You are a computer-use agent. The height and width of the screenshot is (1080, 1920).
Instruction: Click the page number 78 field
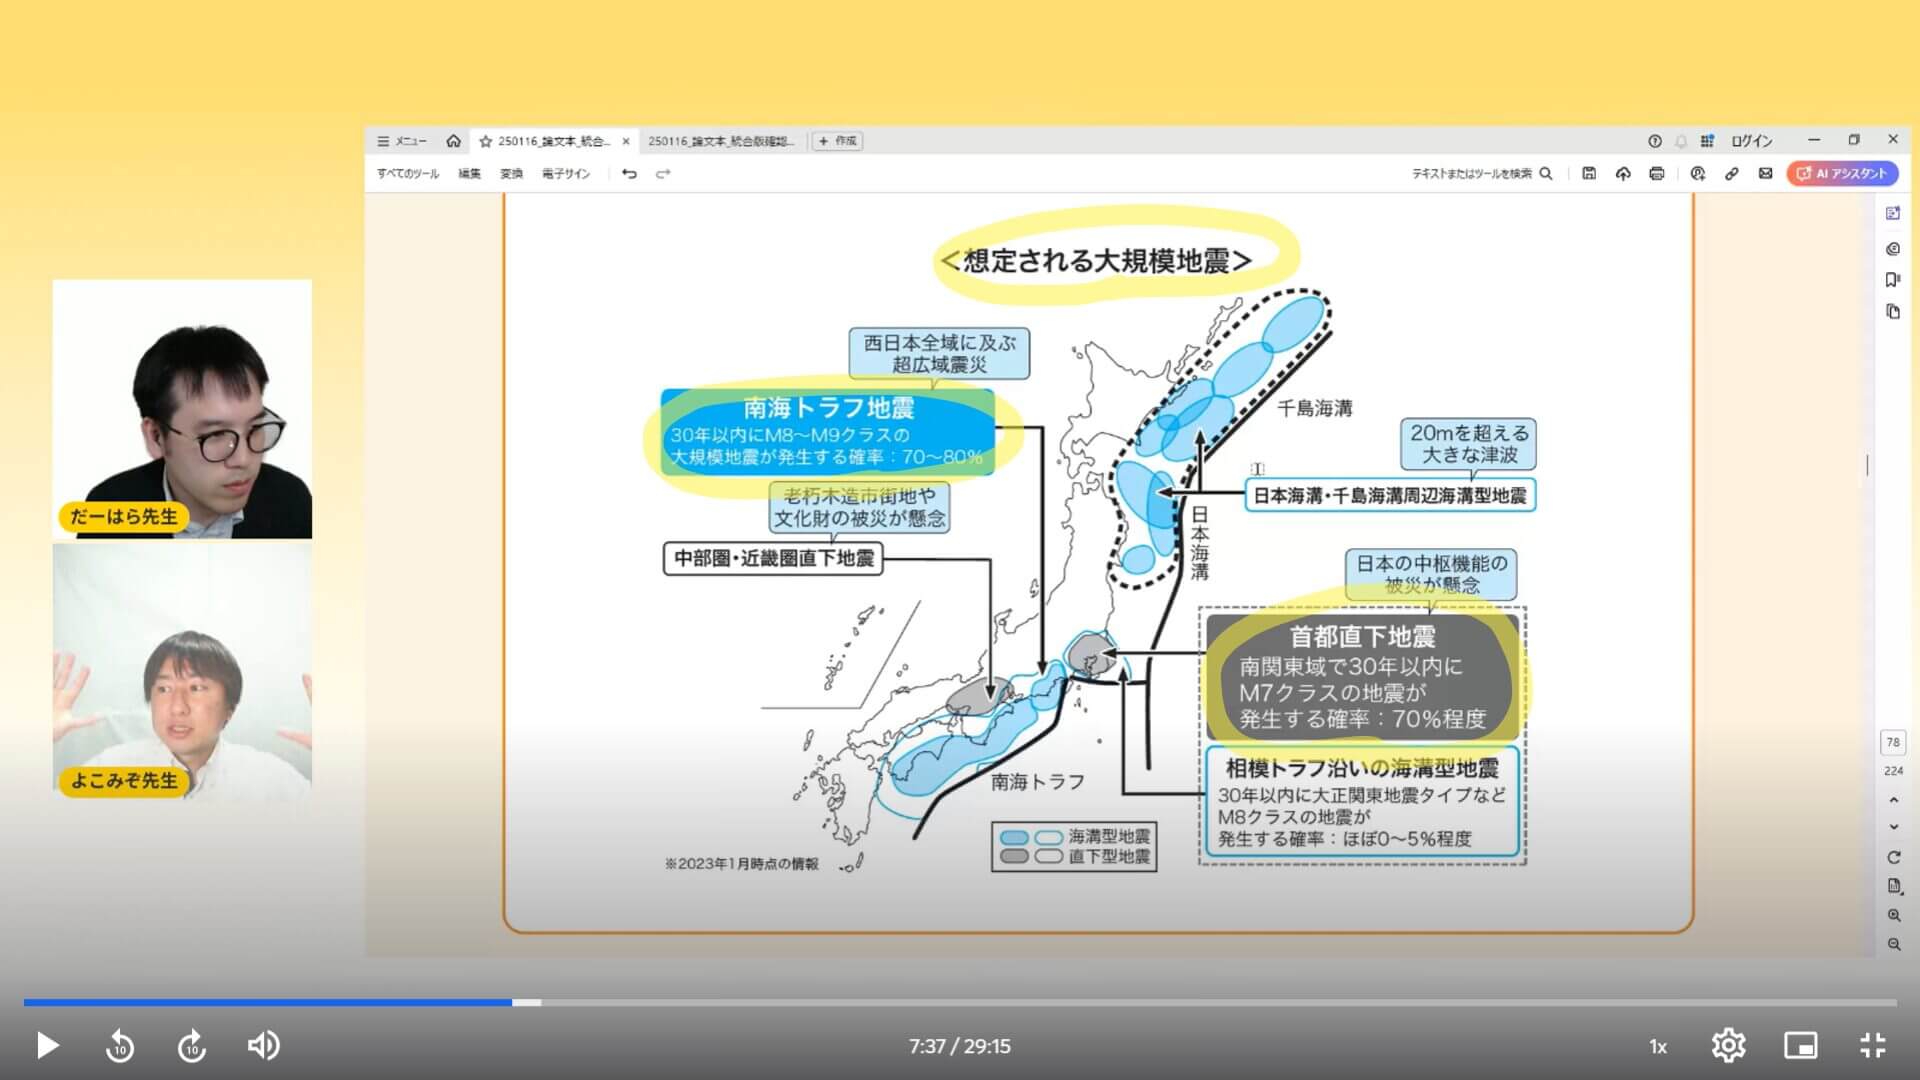tap(1892, 742)
